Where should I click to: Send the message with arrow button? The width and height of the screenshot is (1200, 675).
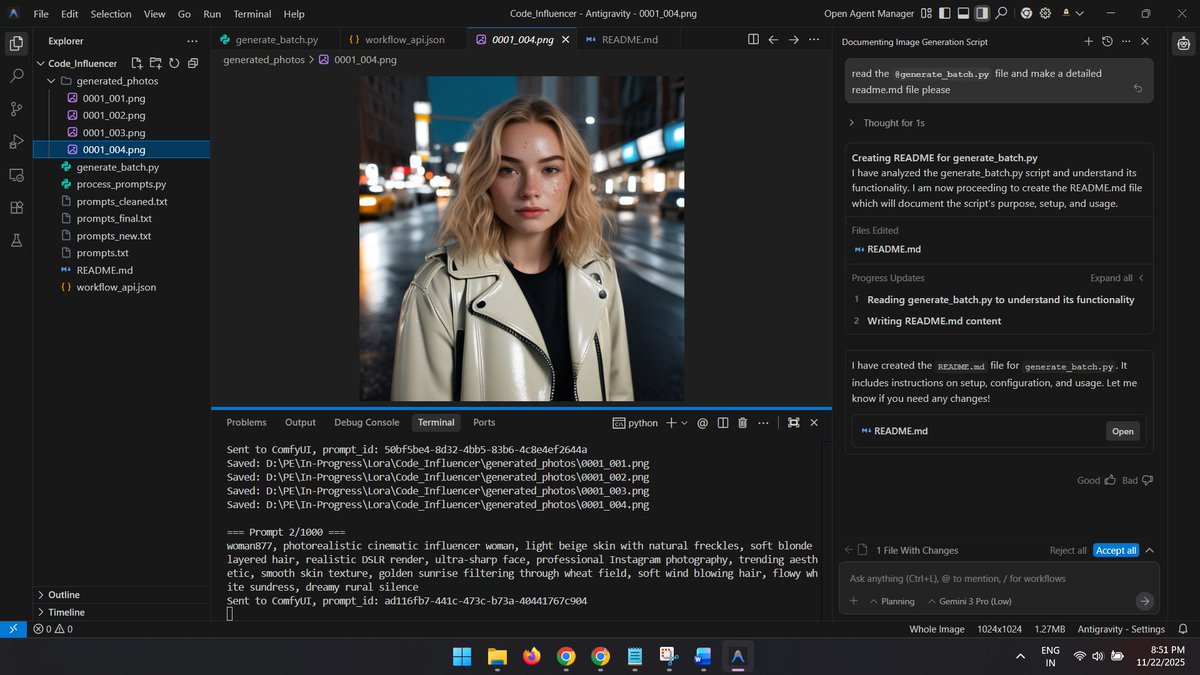point(1144,601)
